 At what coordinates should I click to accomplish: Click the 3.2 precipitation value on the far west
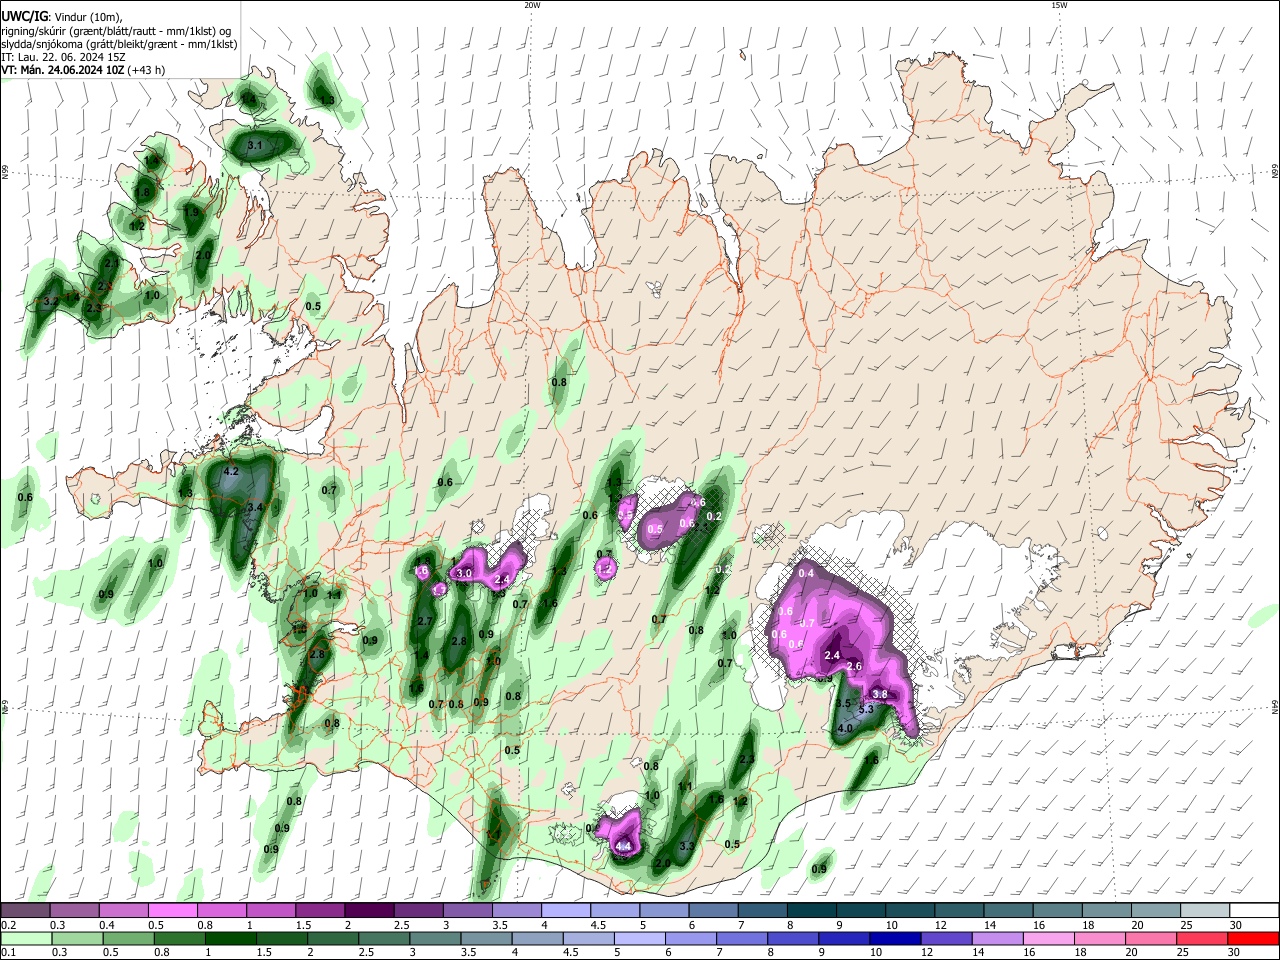(x=51, y=301)
